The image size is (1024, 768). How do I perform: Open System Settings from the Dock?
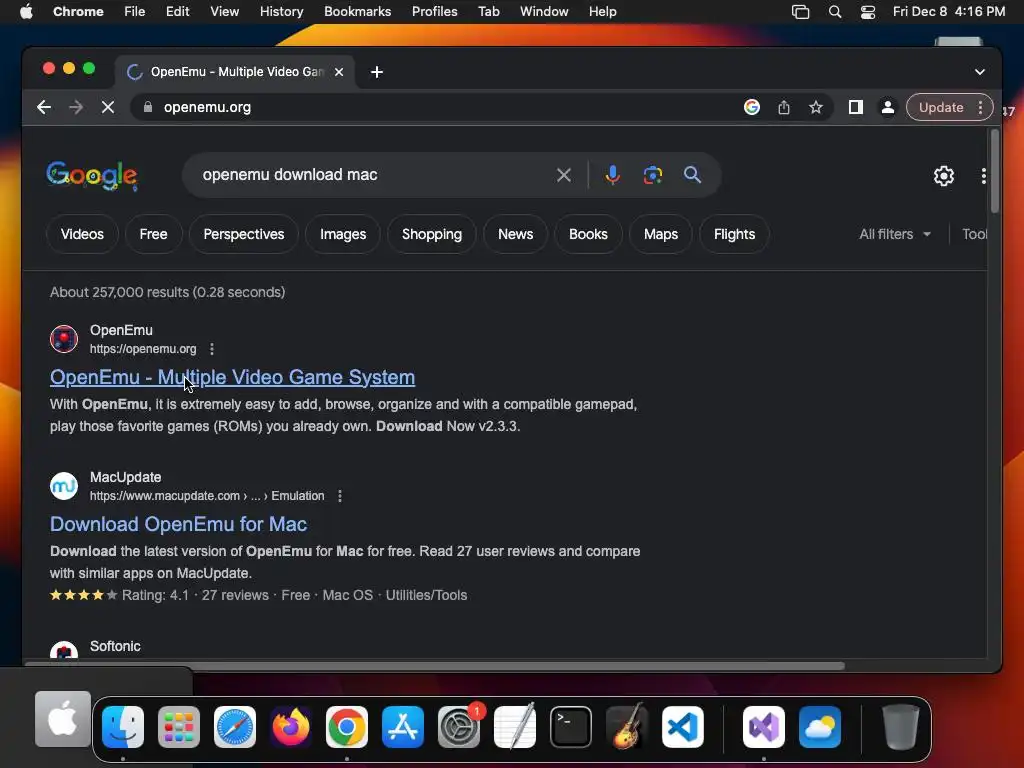pos(459,726)
